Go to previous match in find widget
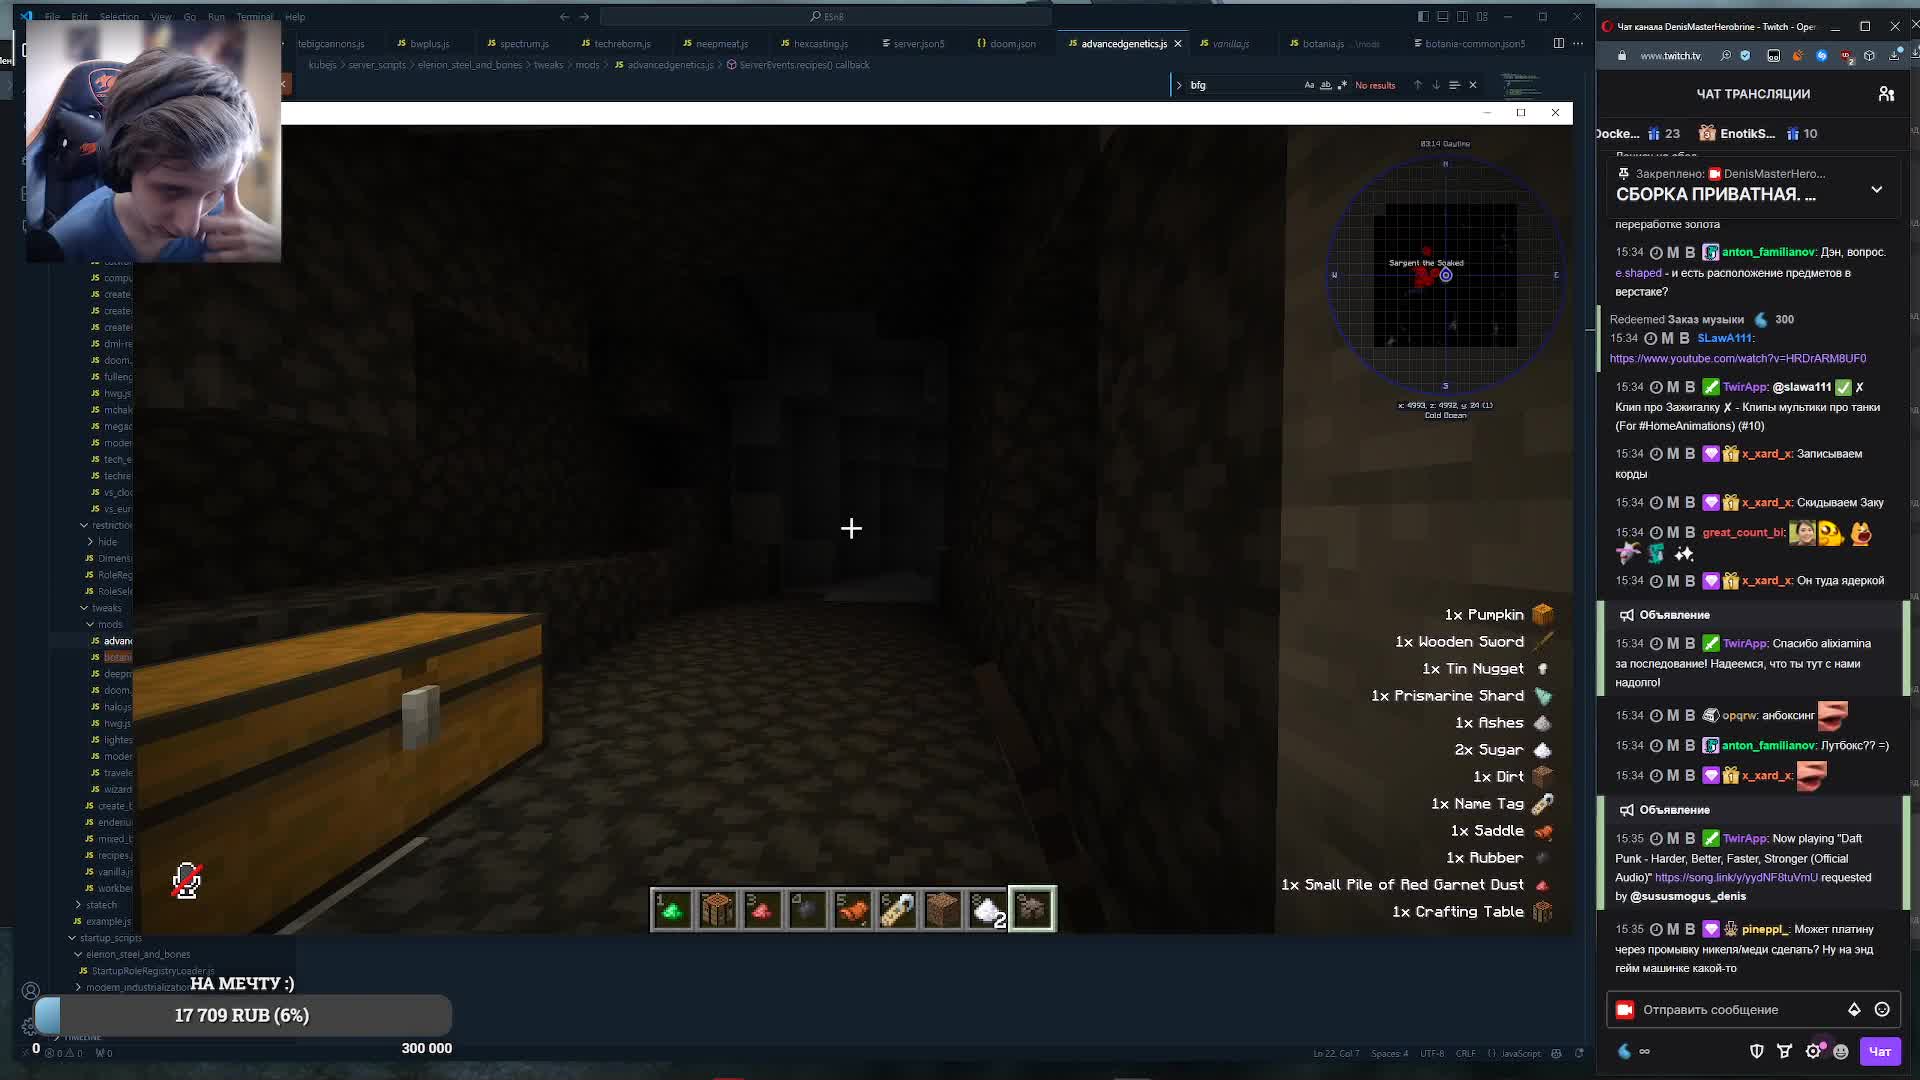This screenshot has height=1080, width=1920. coord(1417,85)
